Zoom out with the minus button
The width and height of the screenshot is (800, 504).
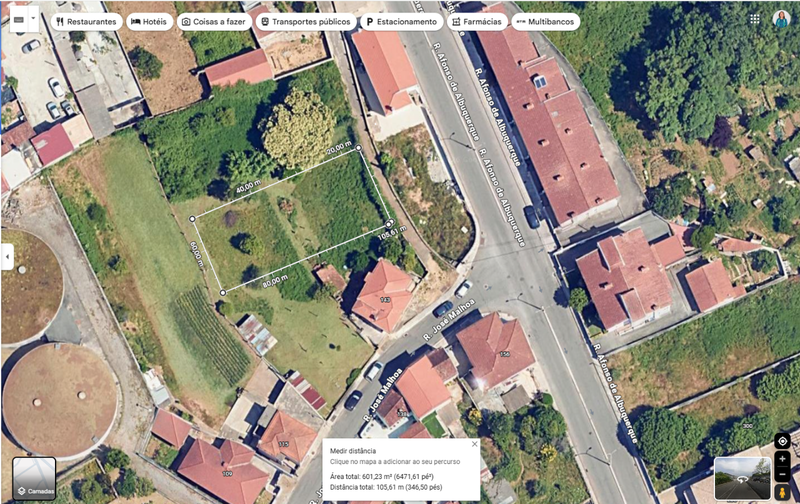782,474
